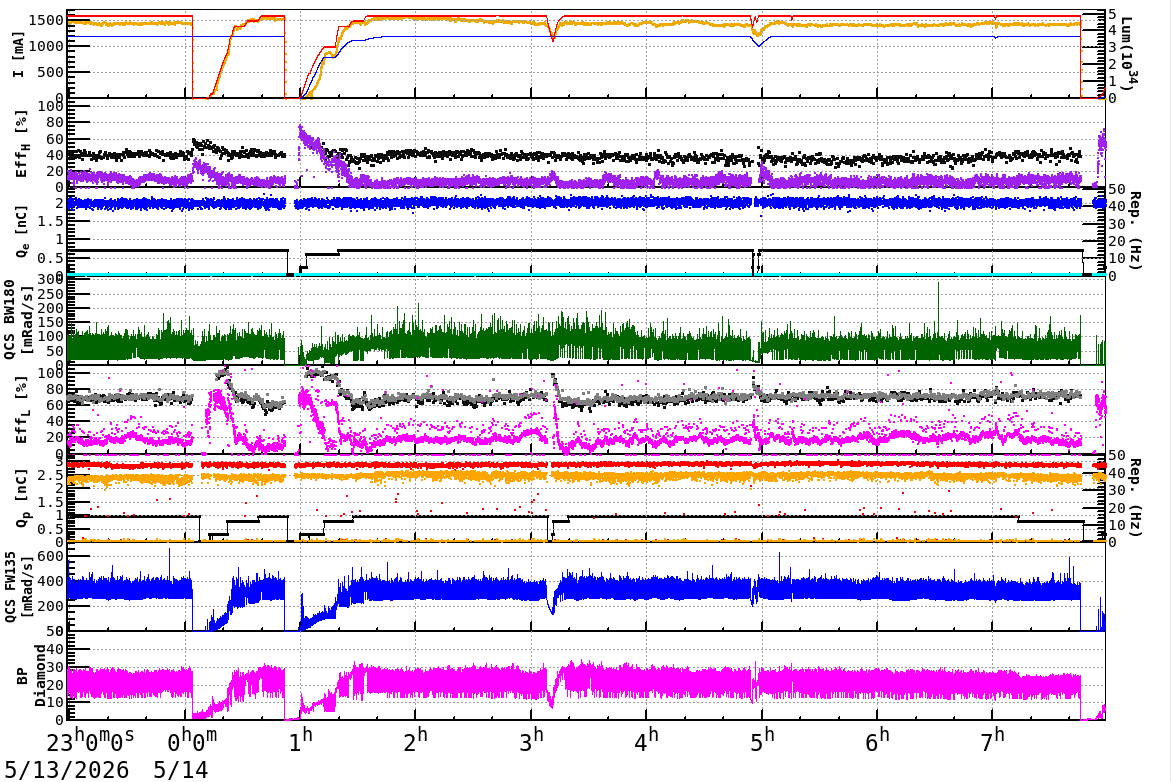Select the "5h" time tick label

click(762, 741)
